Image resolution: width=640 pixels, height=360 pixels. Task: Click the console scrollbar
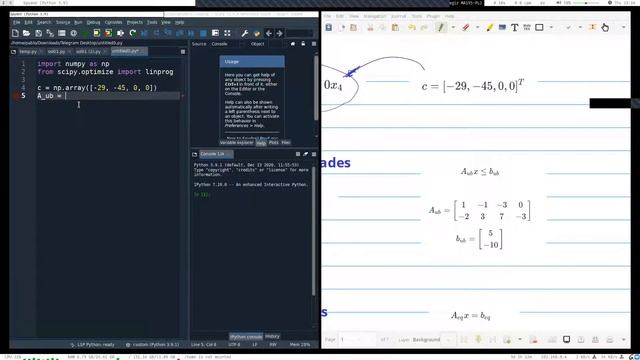coord(313,231)
